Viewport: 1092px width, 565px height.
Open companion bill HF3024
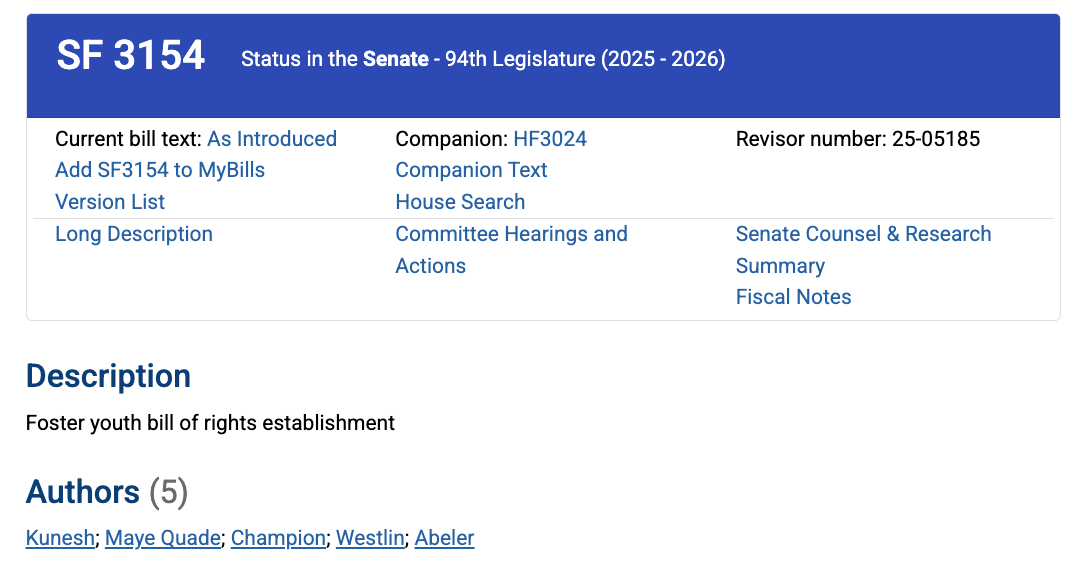pyautogui.click(x=550, y=139)
